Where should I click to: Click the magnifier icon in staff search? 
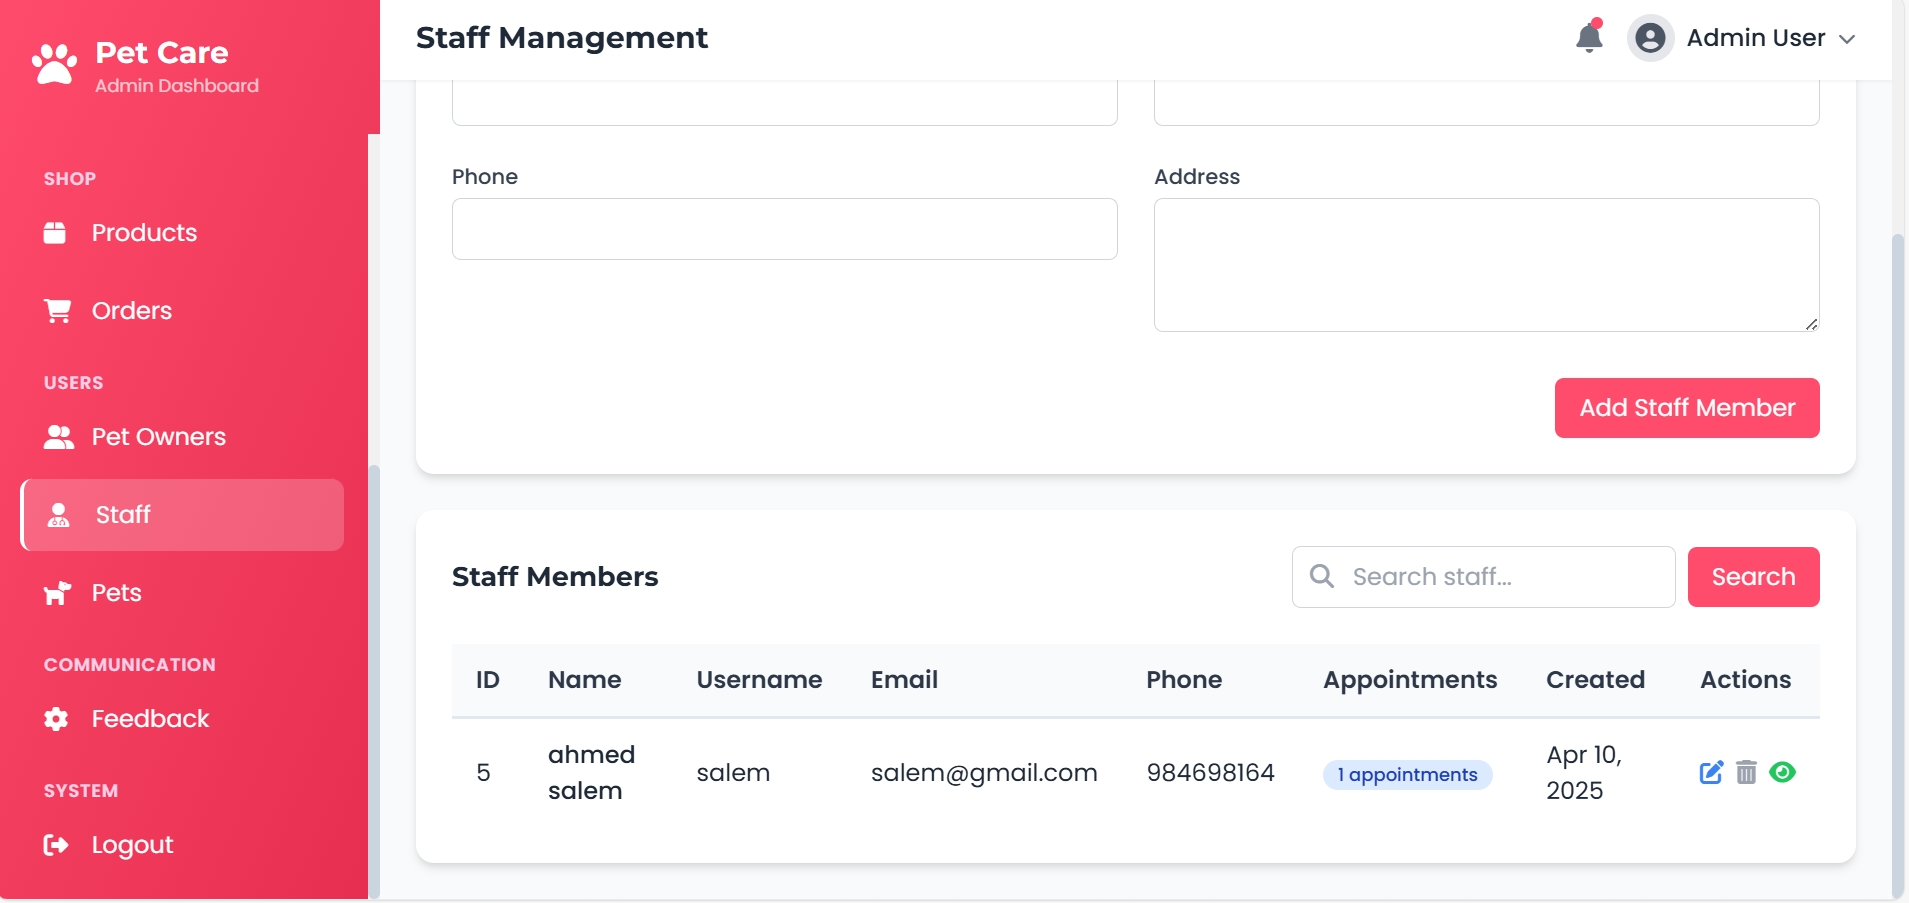coord(1322,576)
